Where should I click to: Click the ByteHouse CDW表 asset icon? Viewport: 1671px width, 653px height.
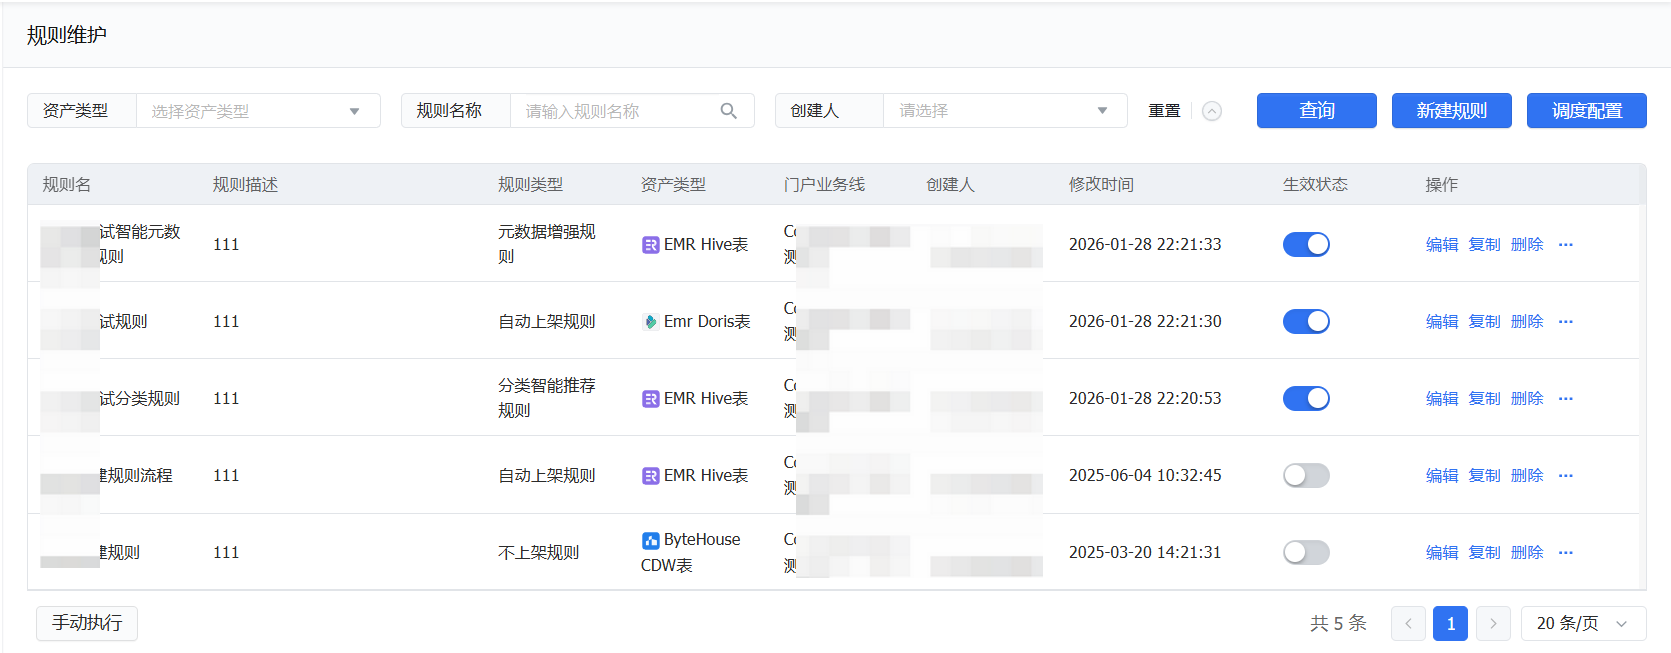point(650,540)
